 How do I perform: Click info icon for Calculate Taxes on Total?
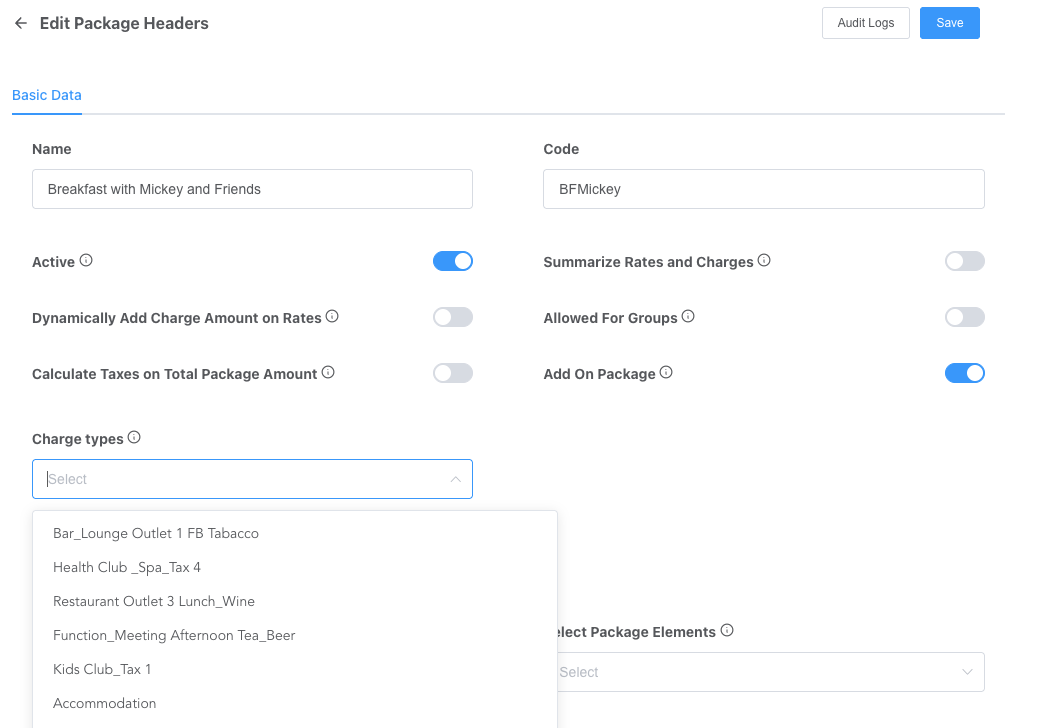pos(328,373)
